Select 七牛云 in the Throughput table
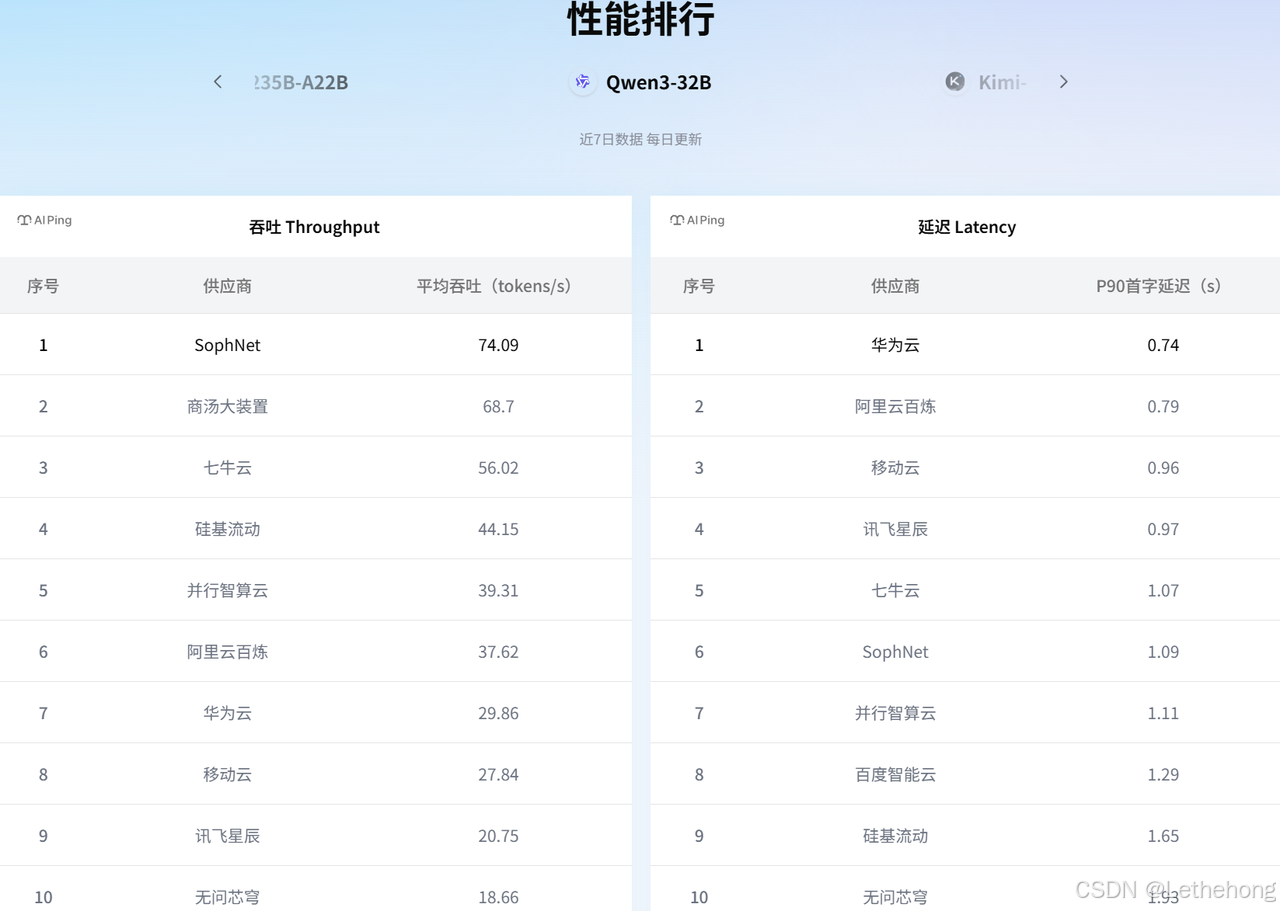The height and width of the screenshot is (911, 1280). [227, 468]
